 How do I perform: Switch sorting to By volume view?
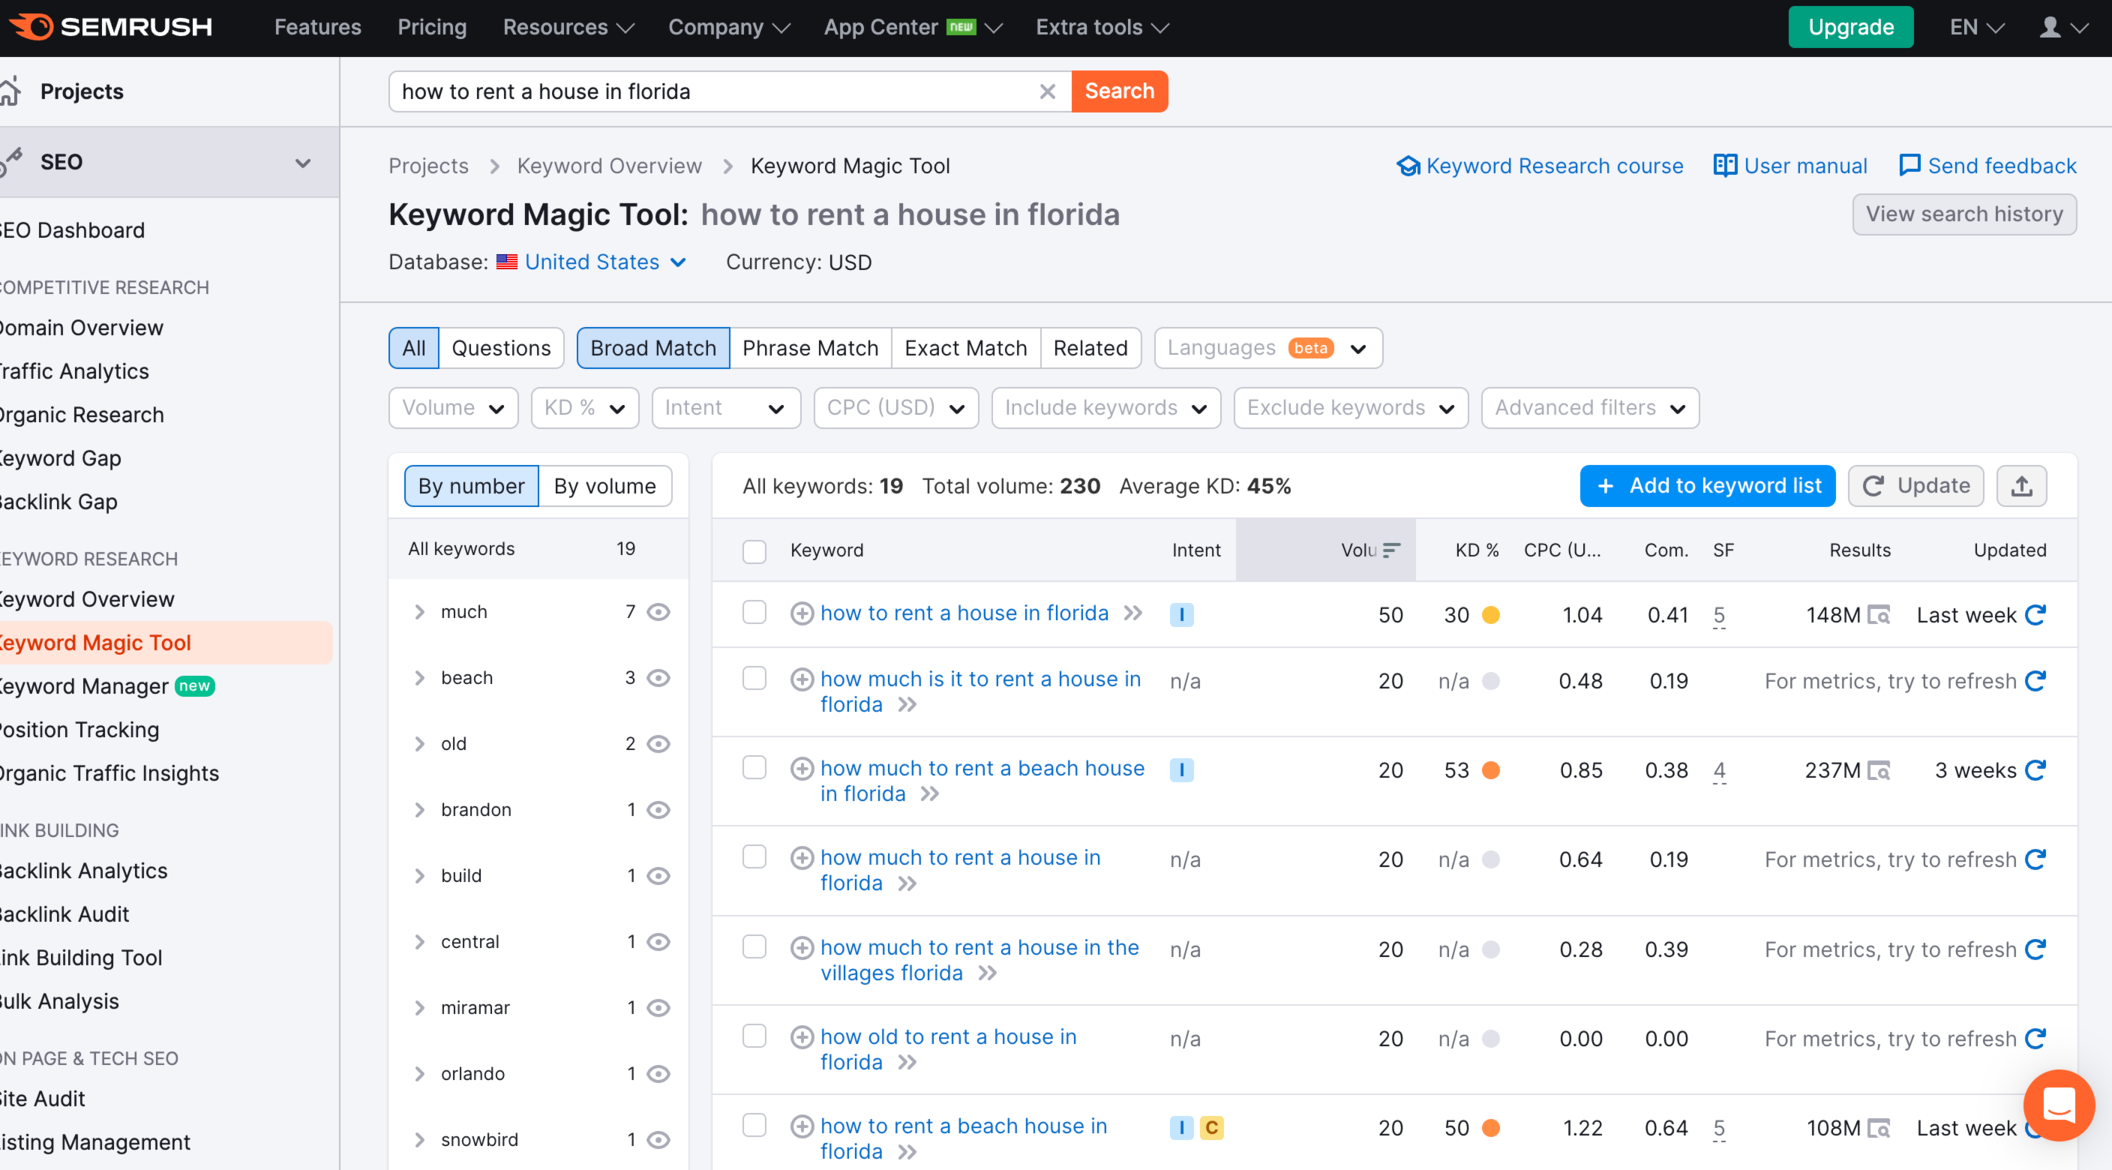(604, 486)
